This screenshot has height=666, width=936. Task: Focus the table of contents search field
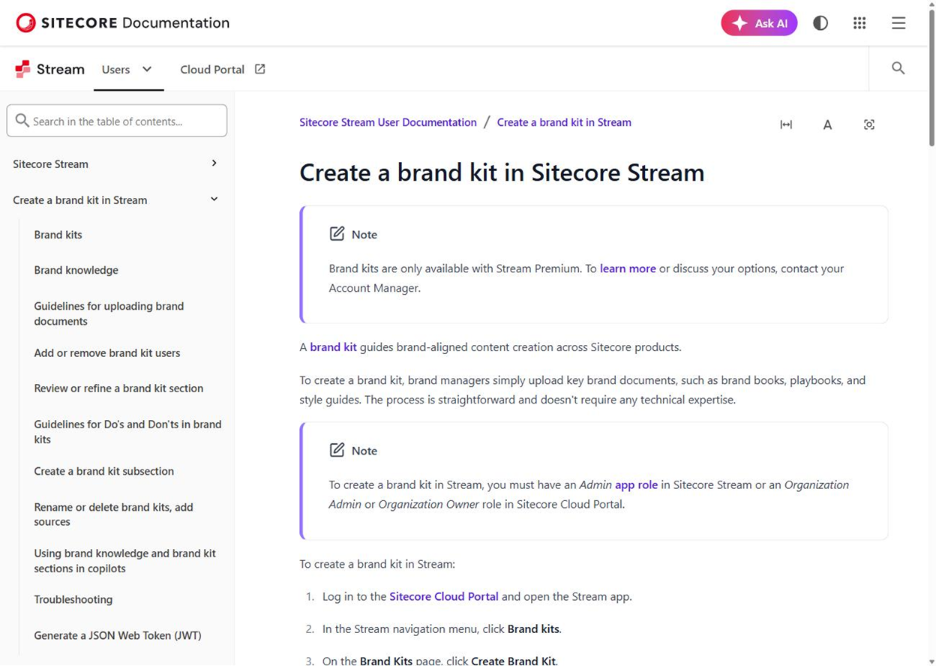coord(117,121)
